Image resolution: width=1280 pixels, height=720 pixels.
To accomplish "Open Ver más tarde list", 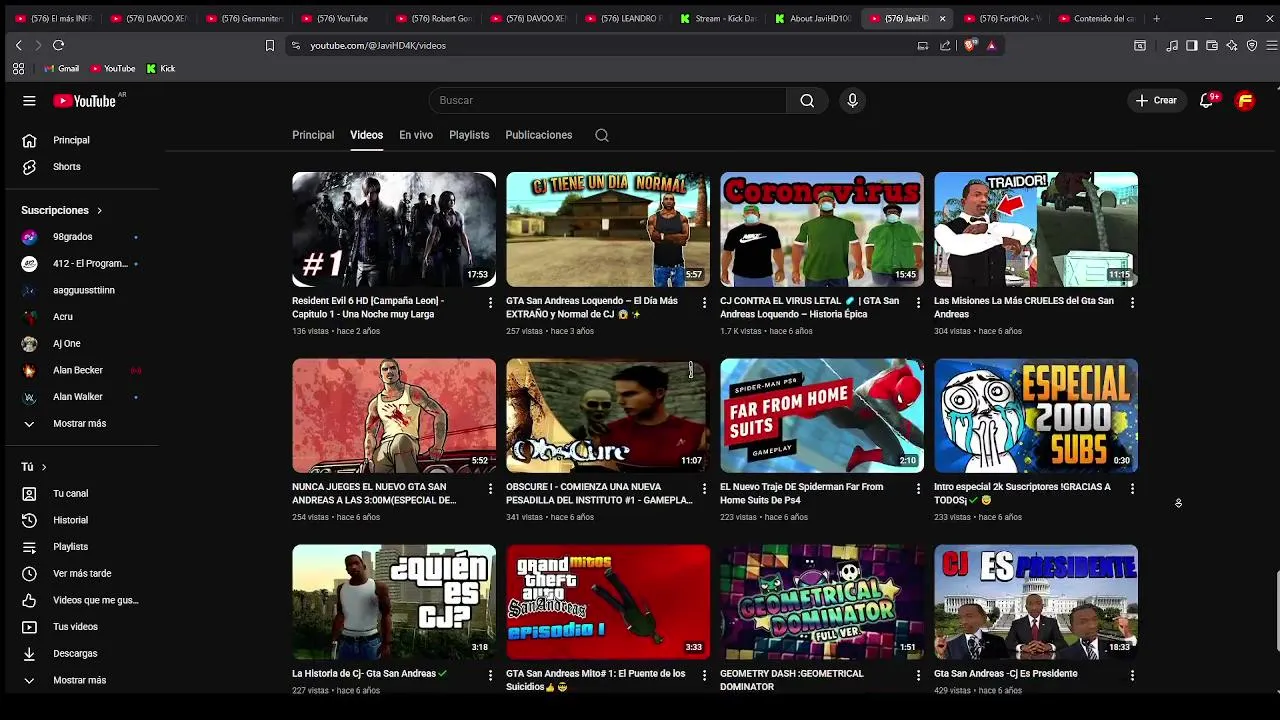I will 82,574.
